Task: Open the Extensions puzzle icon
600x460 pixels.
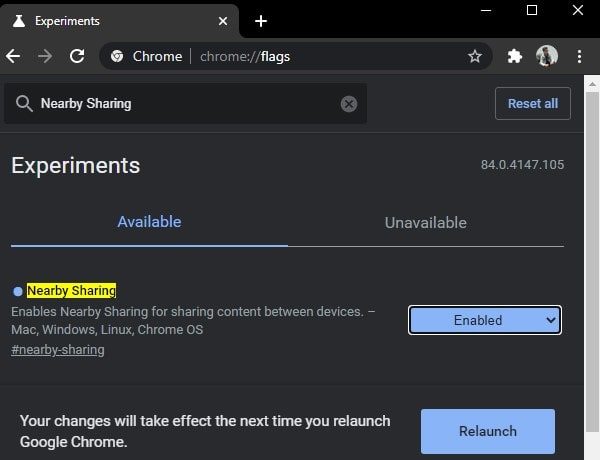Action: coord(514,56)
